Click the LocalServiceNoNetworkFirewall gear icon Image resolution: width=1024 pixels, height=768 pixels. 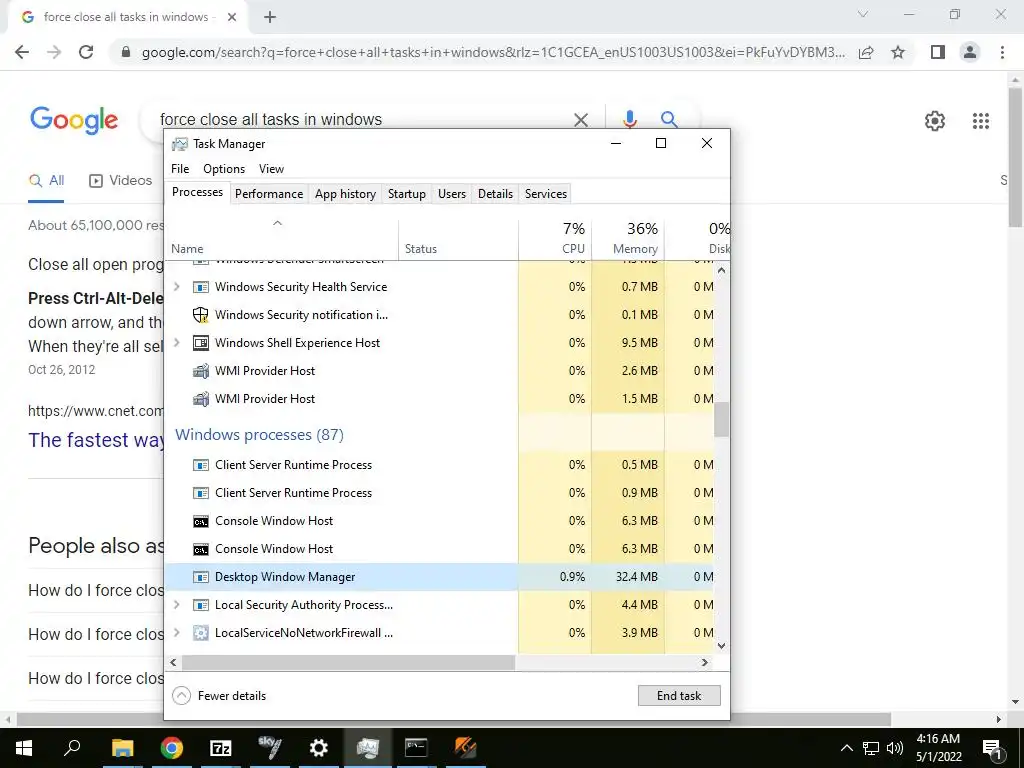(200, 633)
